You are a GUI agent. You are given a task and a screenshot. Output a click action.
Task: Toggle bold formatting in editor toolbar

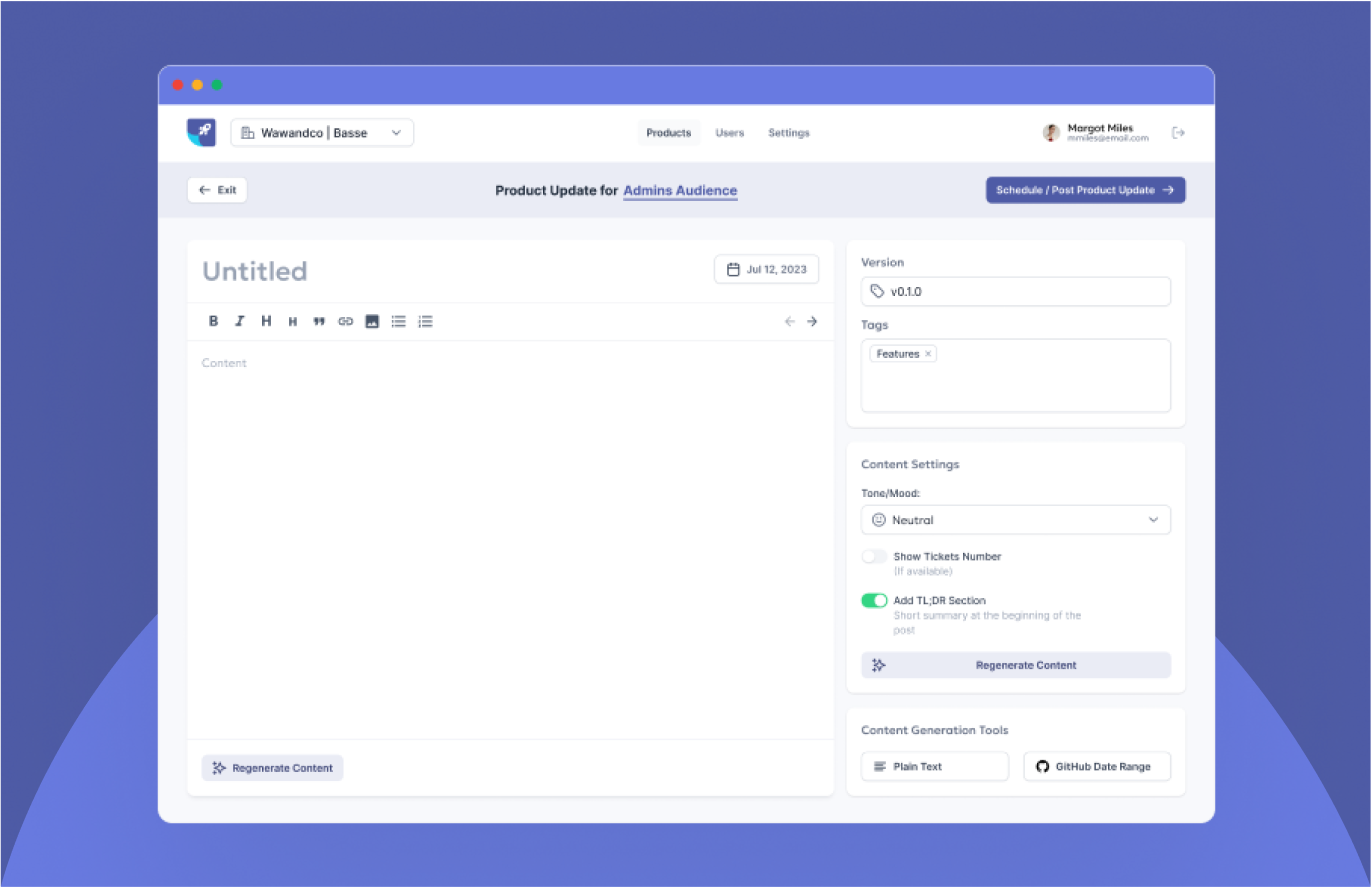click(x=213, y=321)
